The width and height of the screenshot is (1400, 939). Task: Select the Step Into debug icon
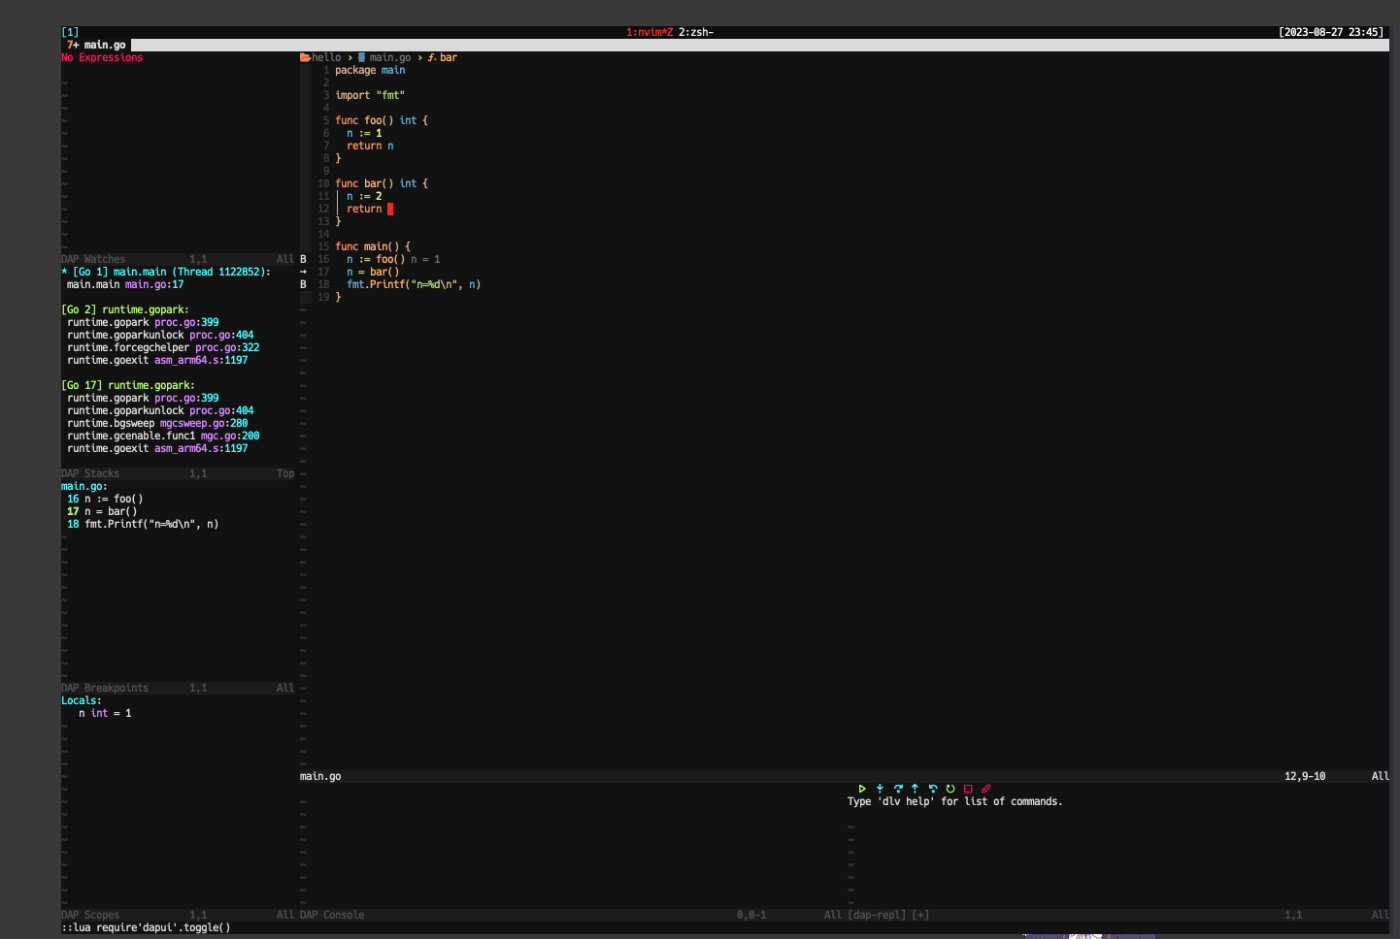coord(878,788)
